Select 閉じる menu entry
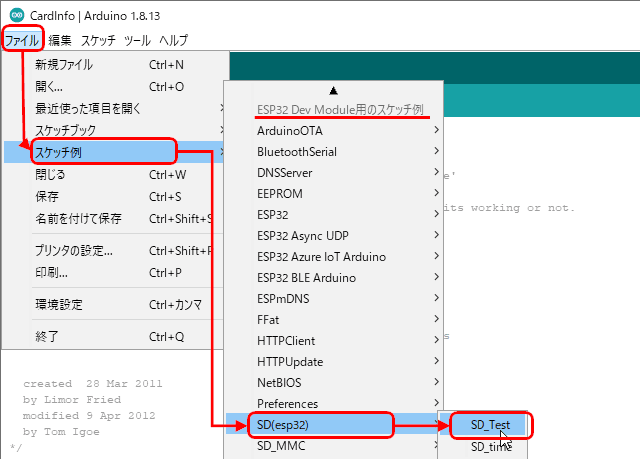Screen dimensions: 640x459 [x=113, y=175]
